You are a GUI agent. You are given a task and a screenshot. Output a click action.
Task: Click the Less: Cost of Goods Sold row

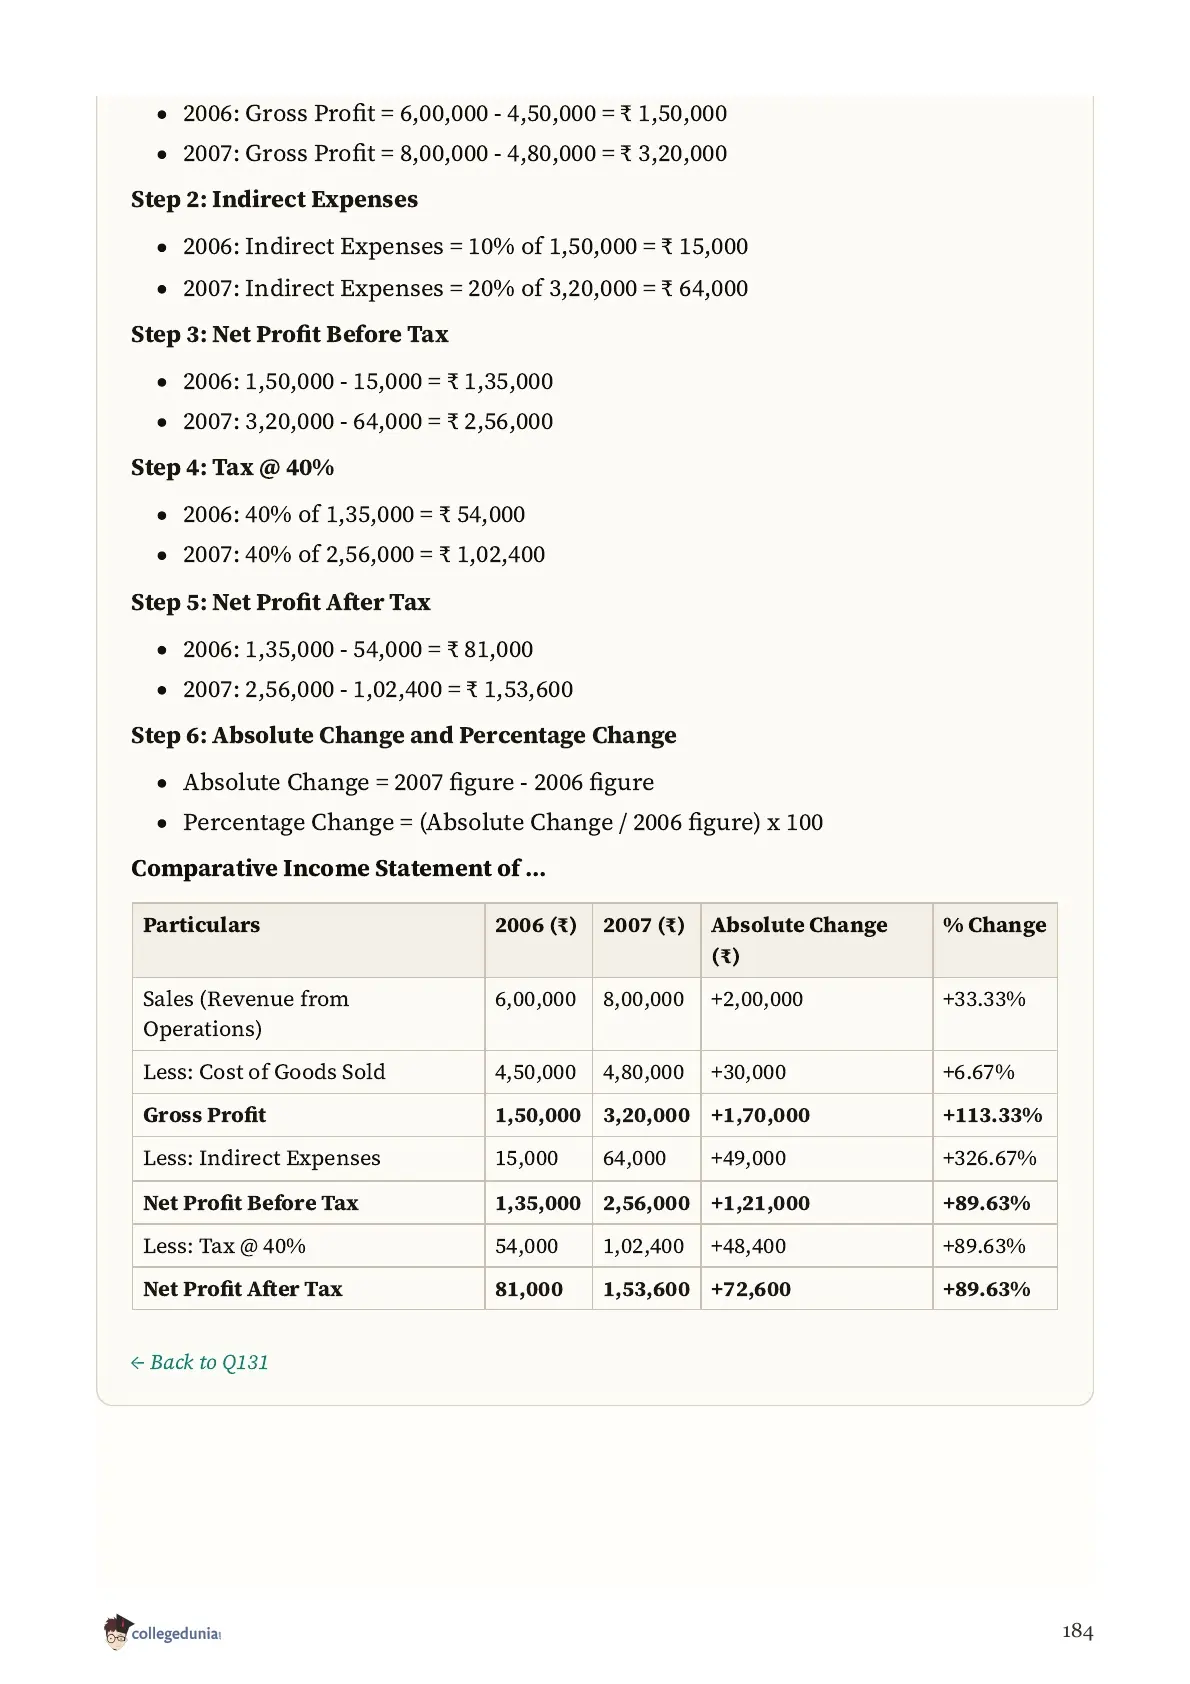594,1072
